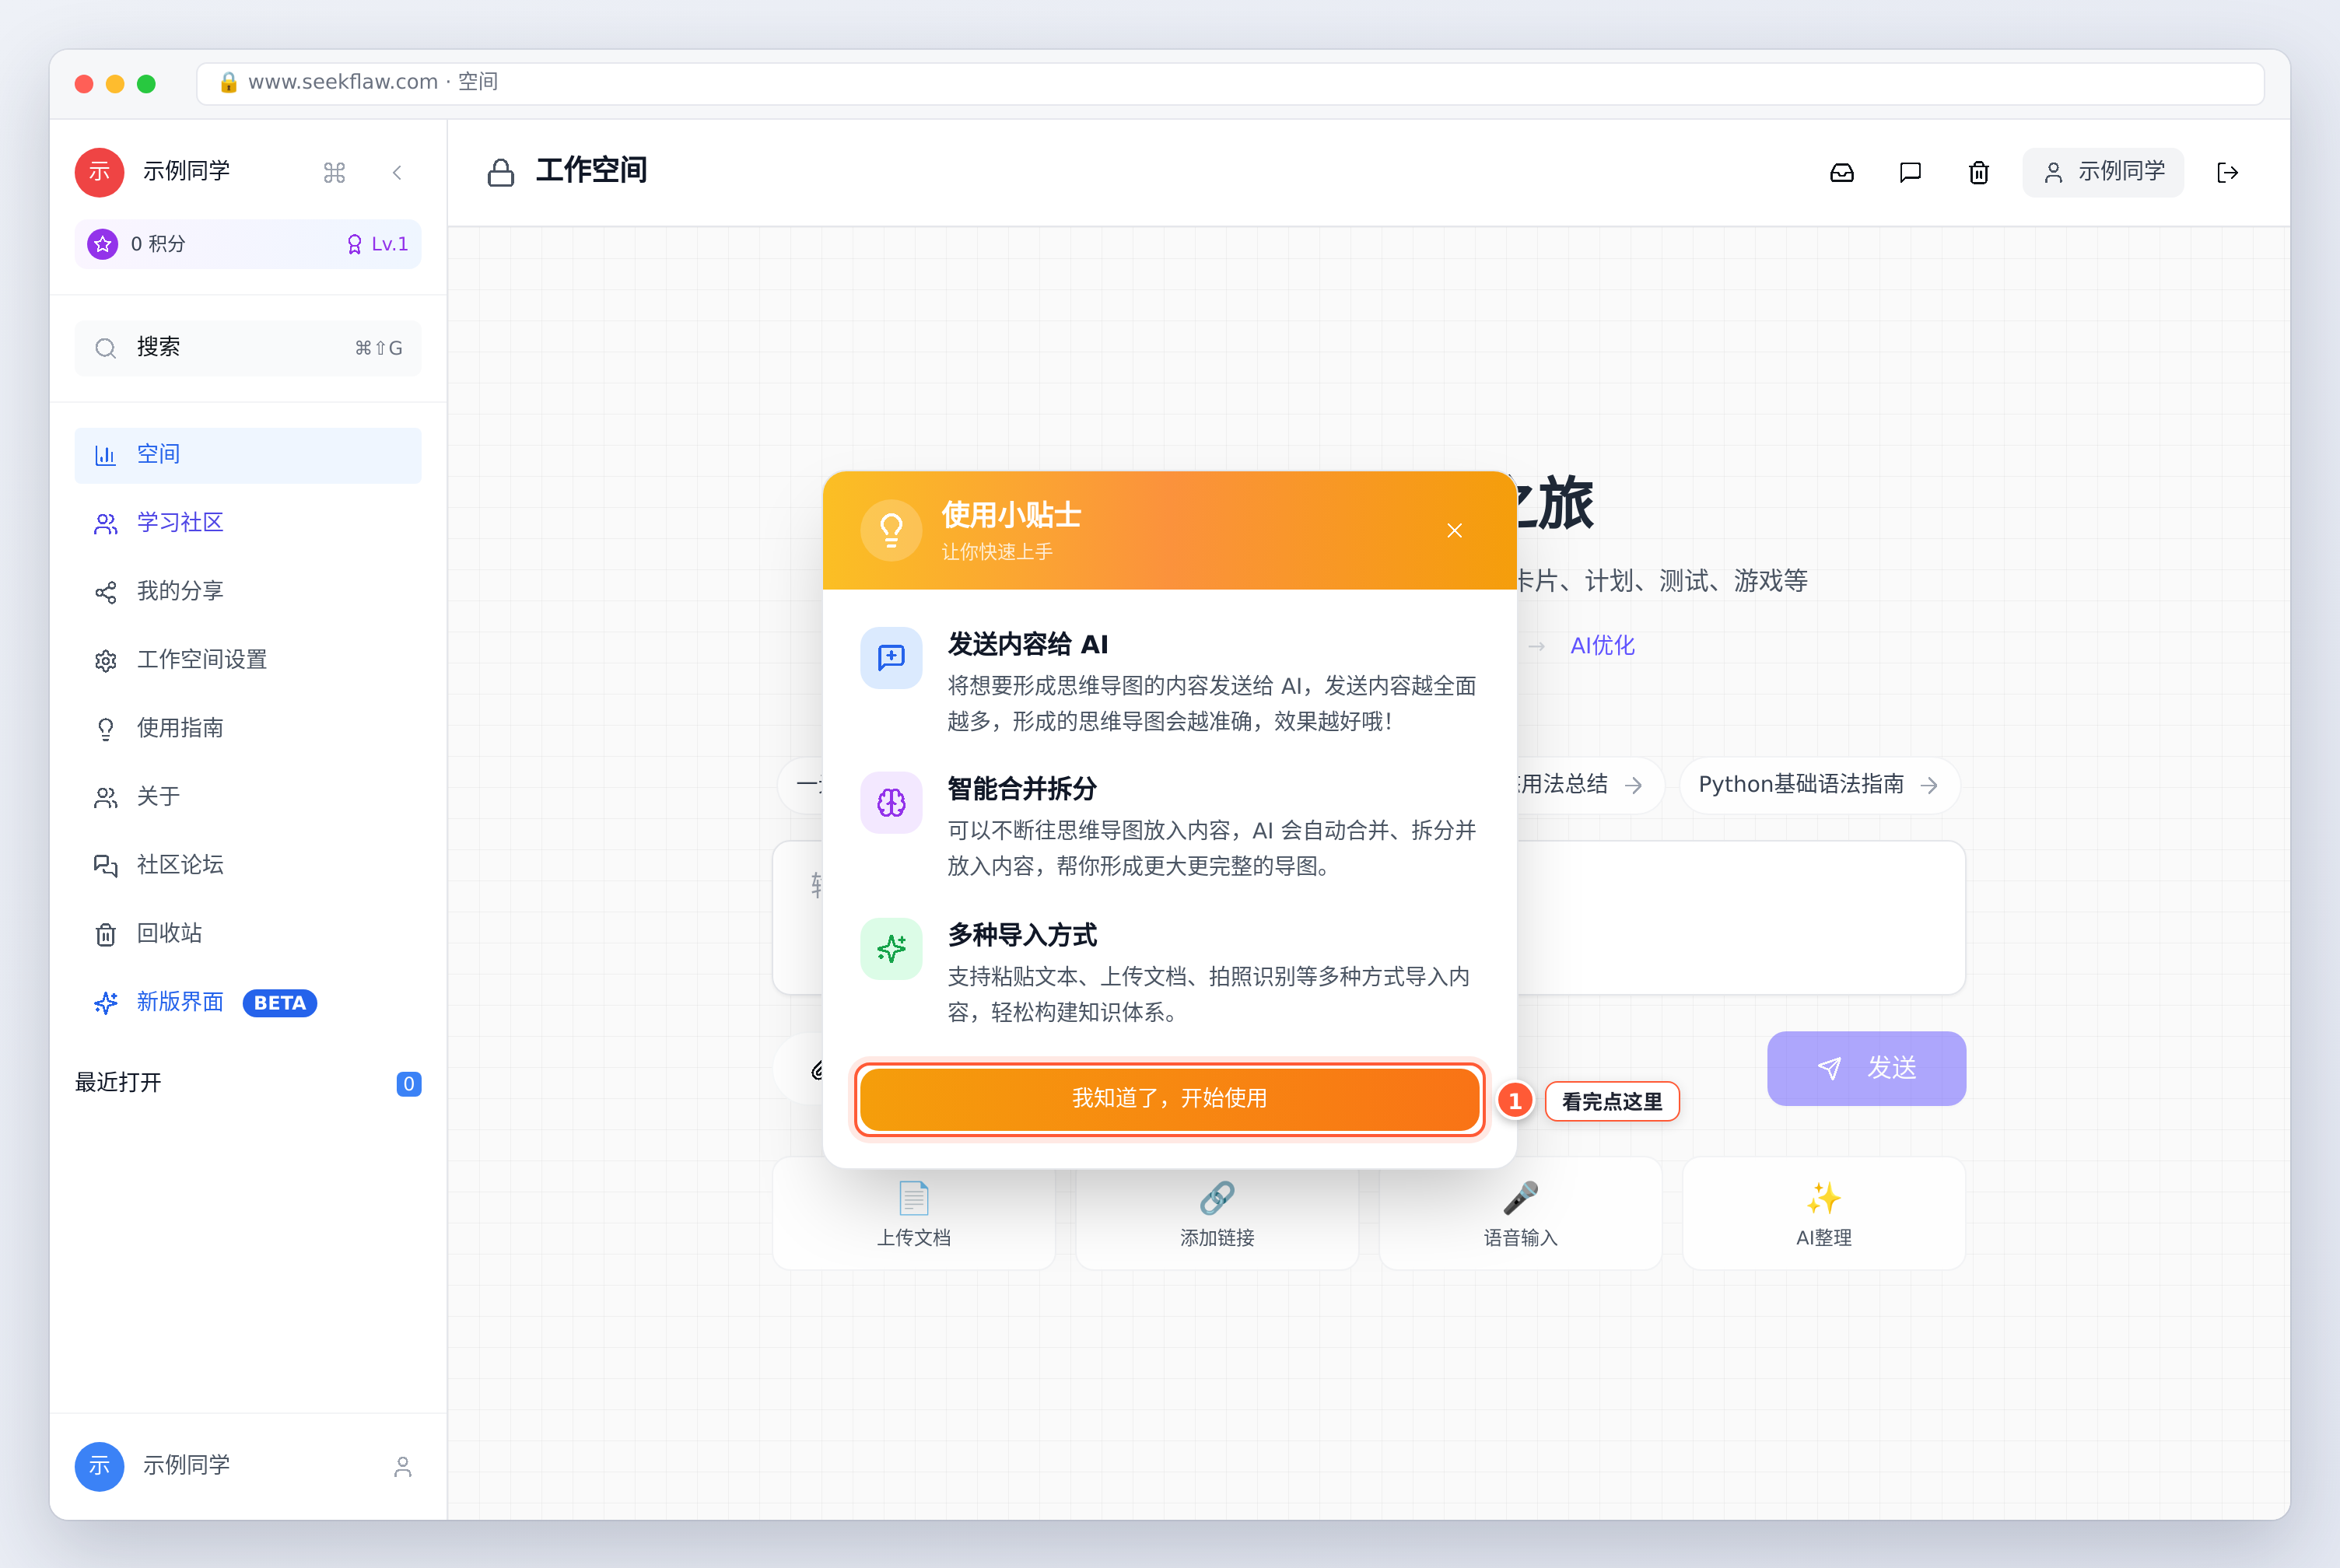Click the logout icon at top right

pos(2228,172)
